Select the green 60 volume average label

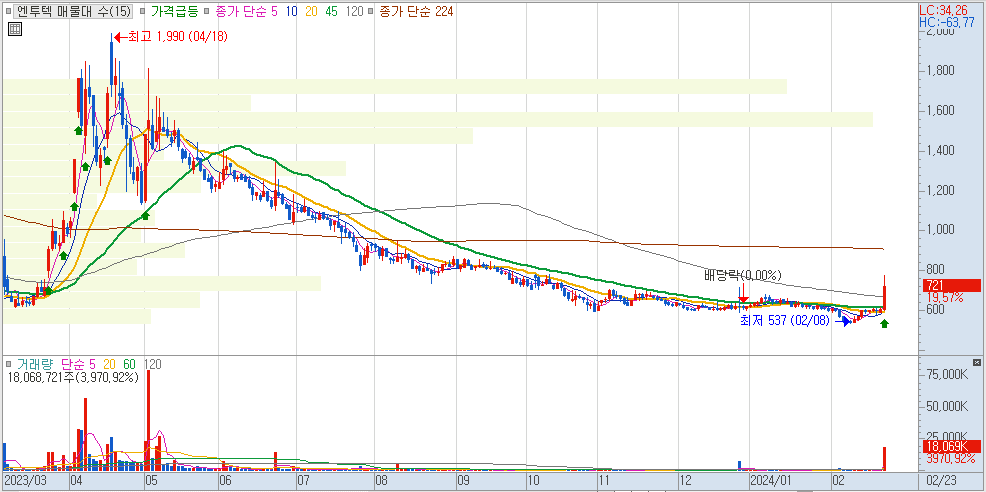[130, 364]
